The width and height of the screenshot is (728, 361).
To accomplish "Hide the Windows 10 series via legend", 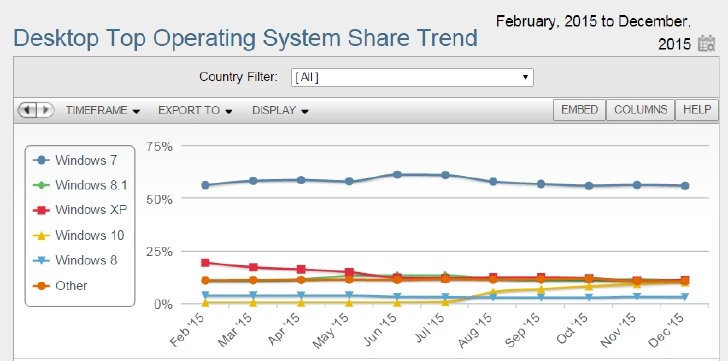I will [78, 235].
